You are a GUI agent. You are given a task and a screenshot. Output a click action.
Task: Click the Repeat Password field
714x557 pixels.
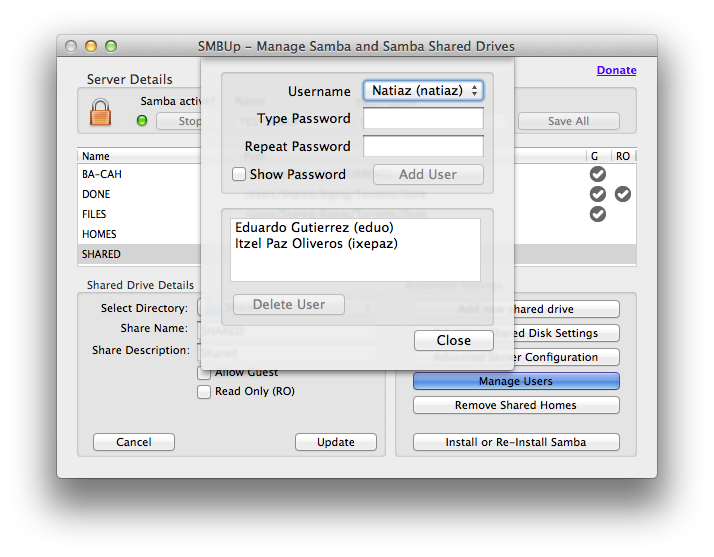[x=423, y=146]
